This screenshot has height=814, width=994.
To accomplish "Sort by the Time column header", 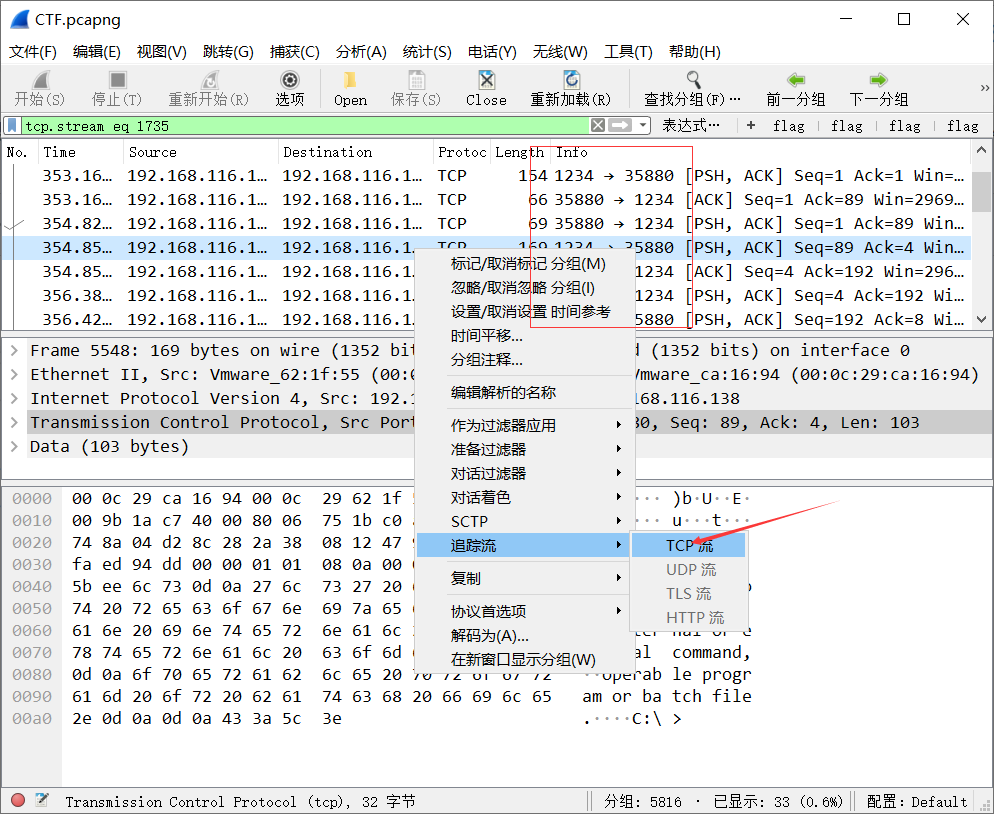I will (x=81, y=152).
